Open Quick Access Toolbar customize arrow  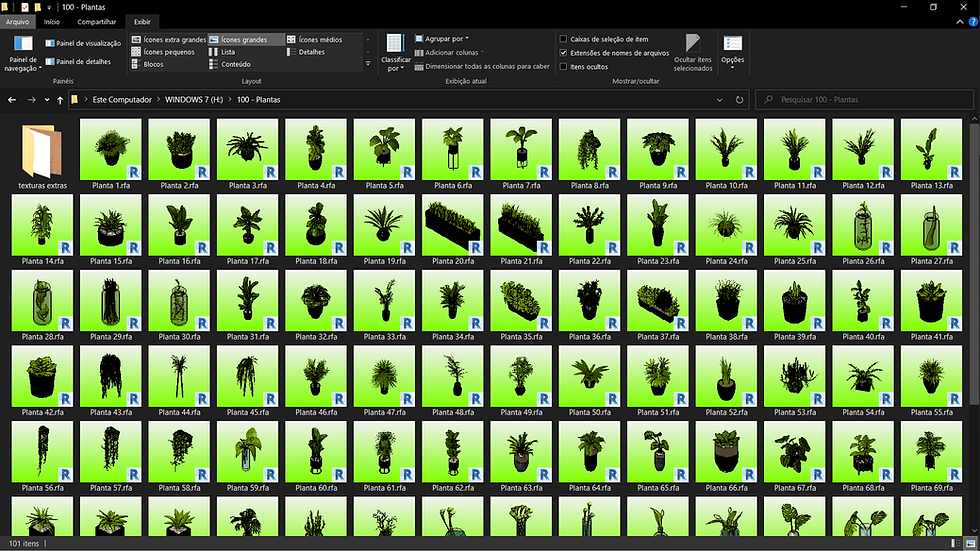[x=49, y=7]
